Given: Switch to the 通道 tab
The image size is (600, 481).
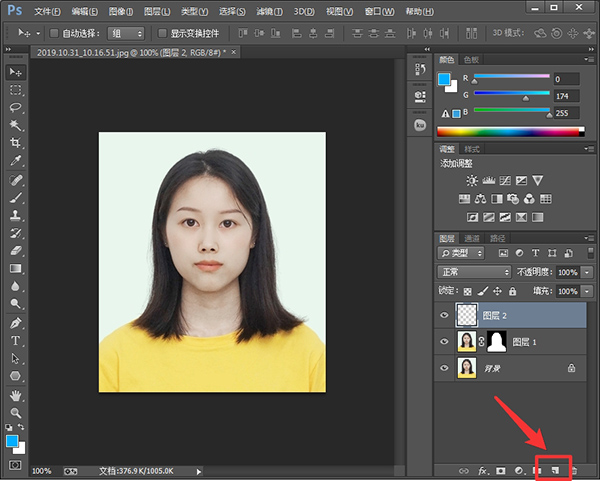Looking at the screenshot, I should (472, 238).
